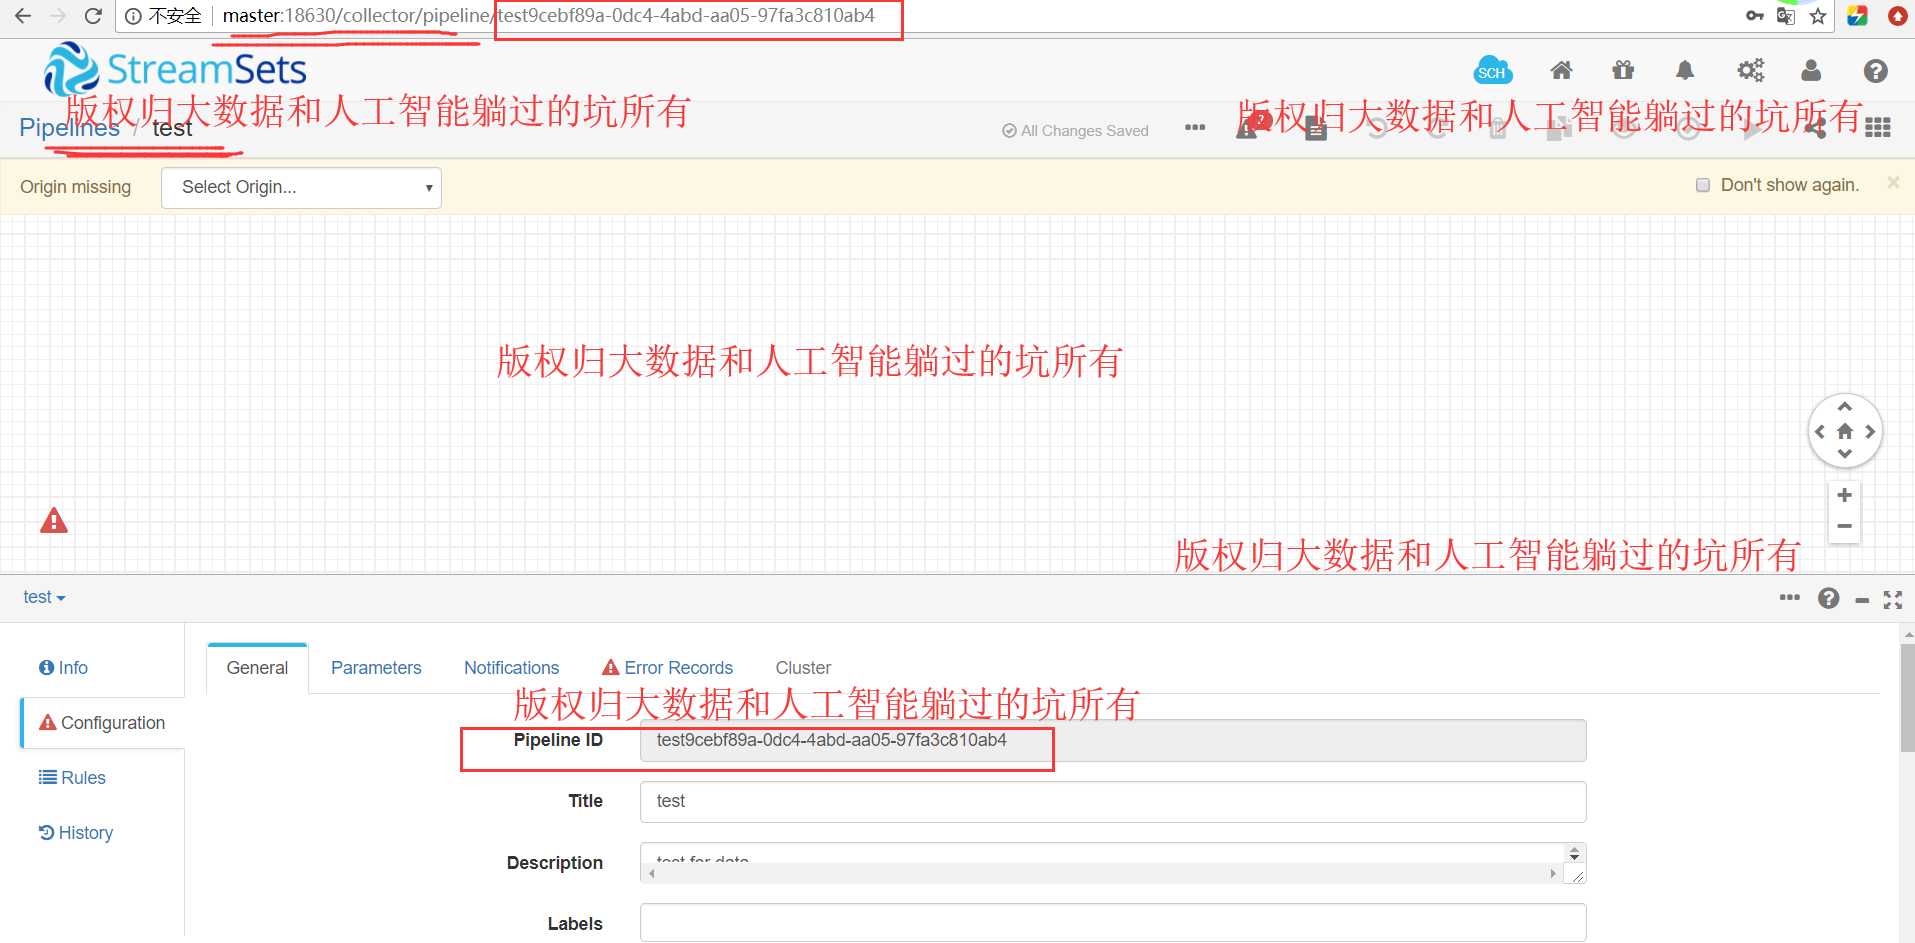Check Don't show again box
The image size is (1915, 943).
[x=1703, y=185]
